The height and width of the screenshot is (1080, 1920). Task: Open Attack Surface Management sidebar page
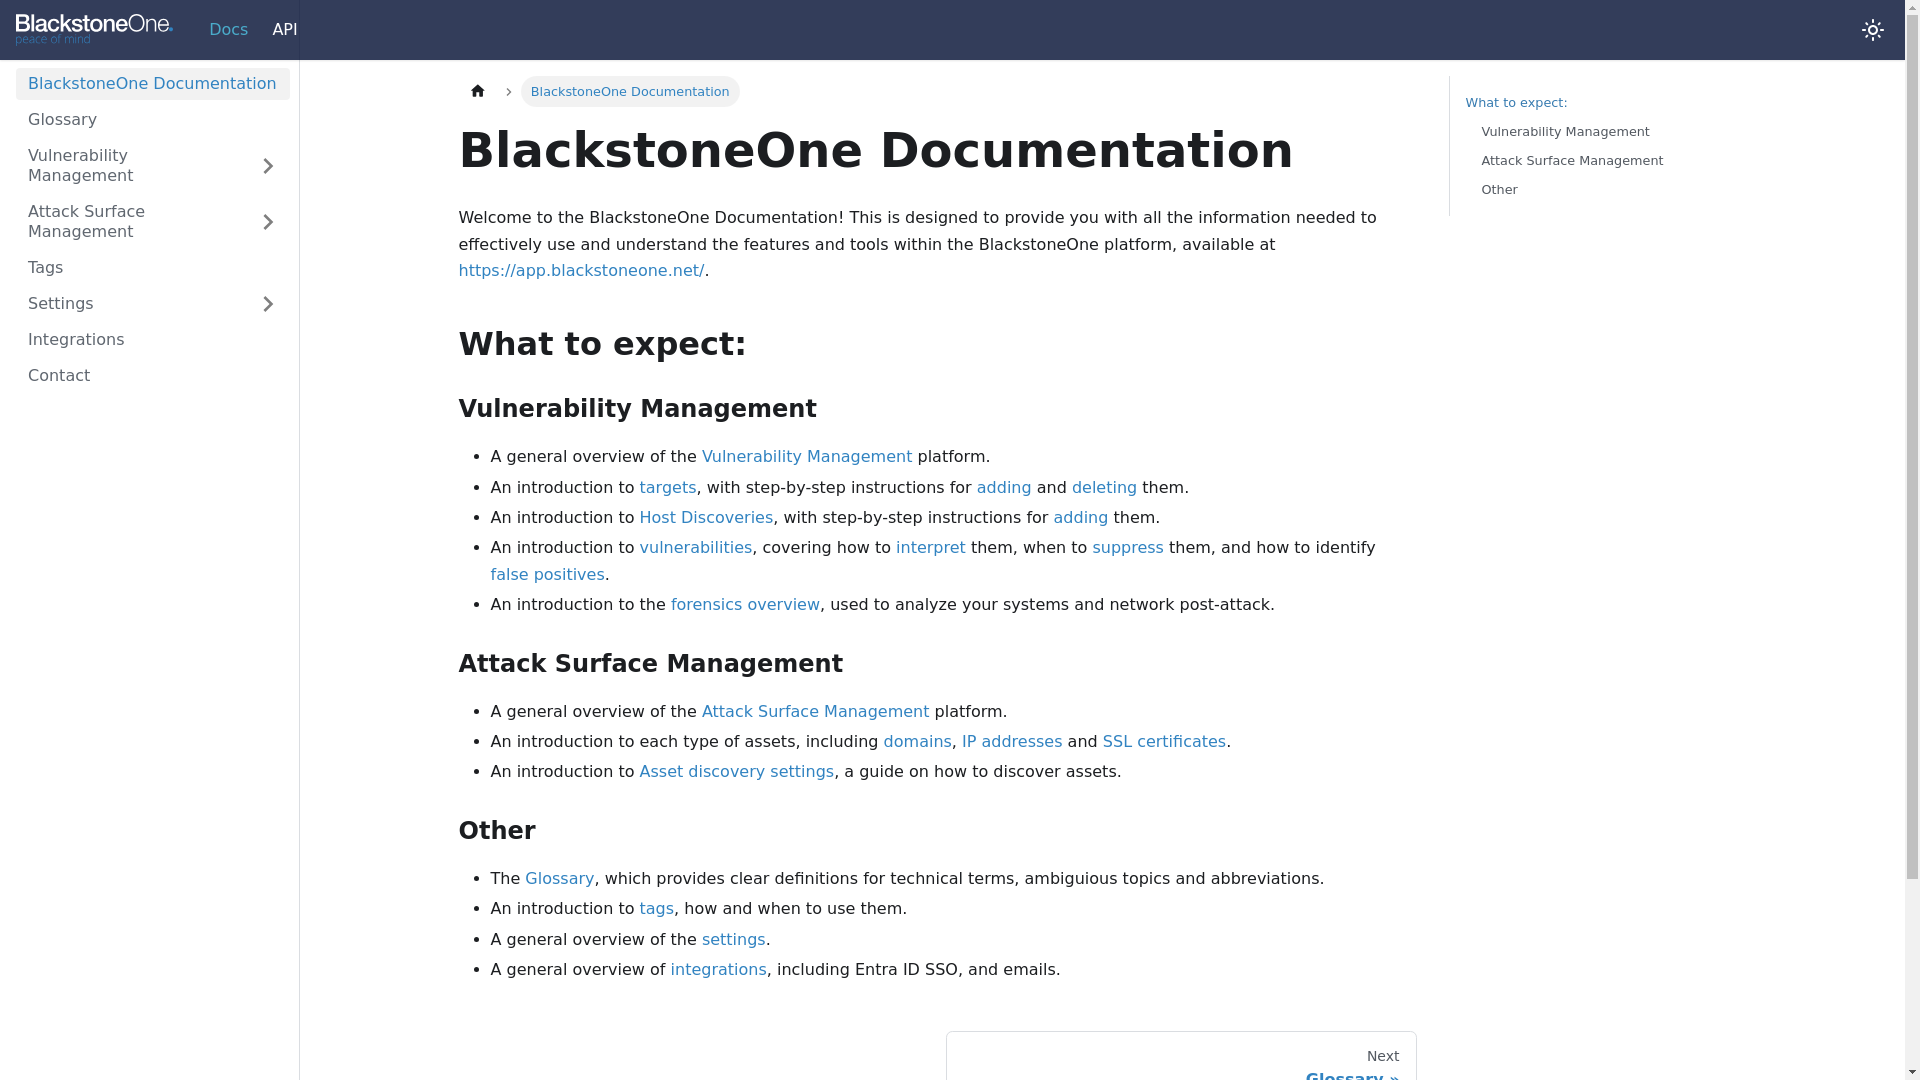(130, 222)
